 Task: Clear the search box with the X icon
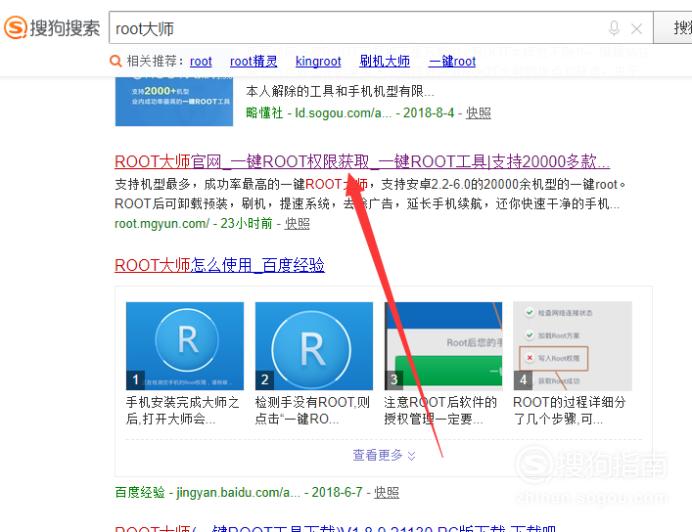(x=636, y=29)
